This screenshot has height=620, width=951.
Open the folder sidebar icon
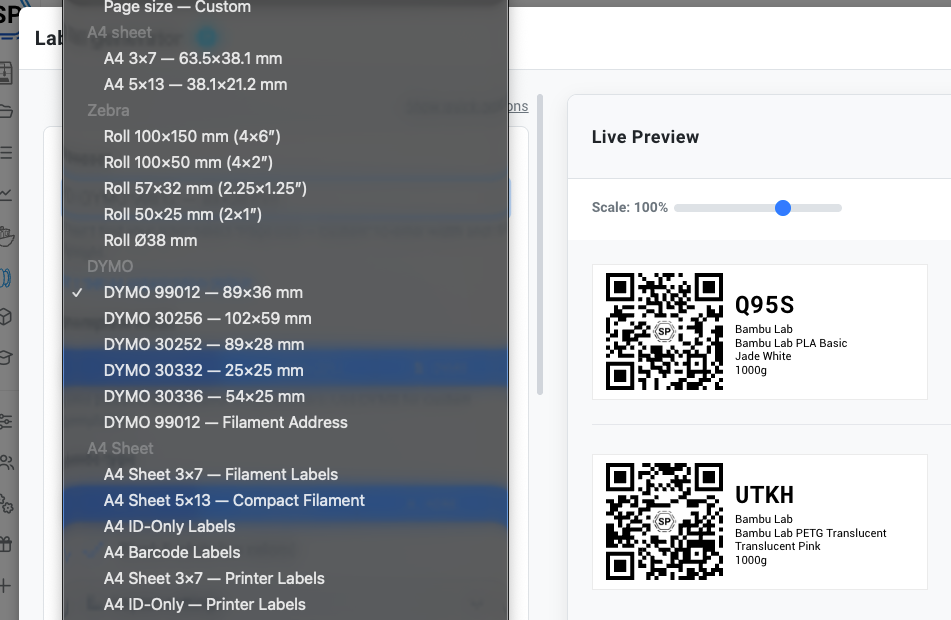point(5,111)
